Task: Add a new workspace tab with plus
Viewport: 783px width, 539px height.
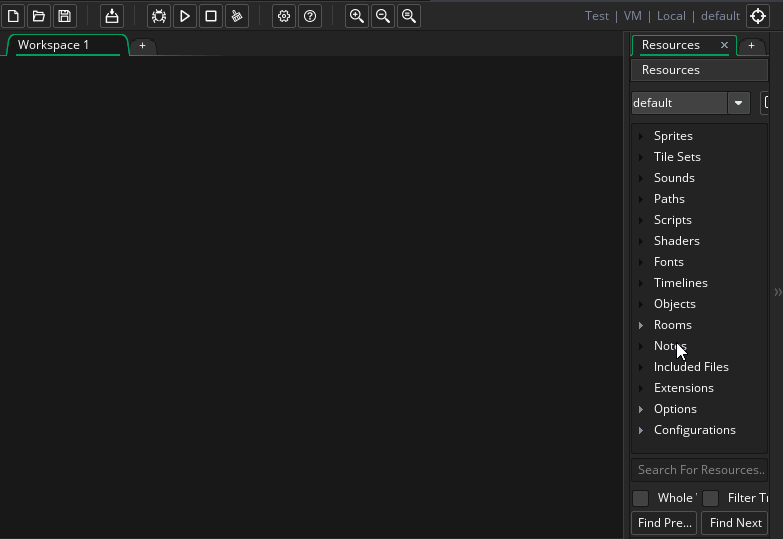Action: pos(142,45)
